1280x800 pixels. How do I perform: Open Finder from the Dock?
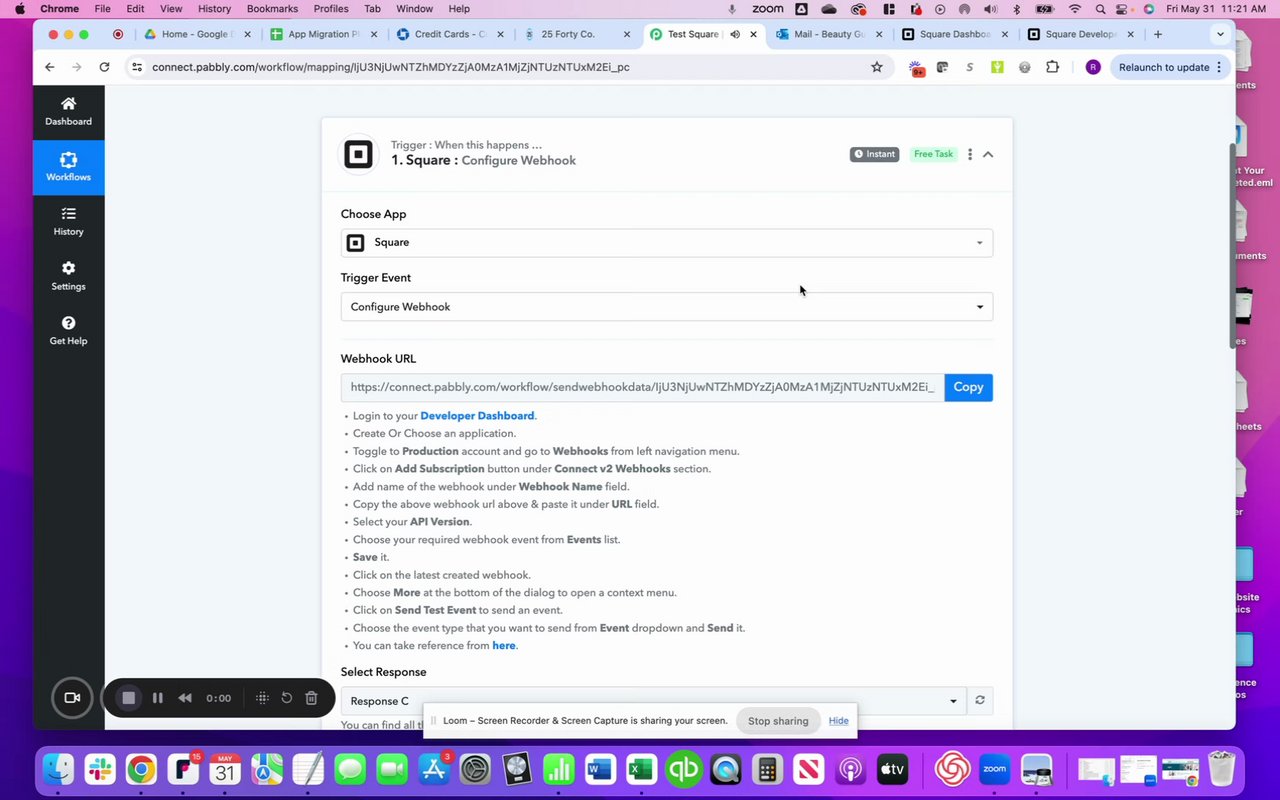58,768
